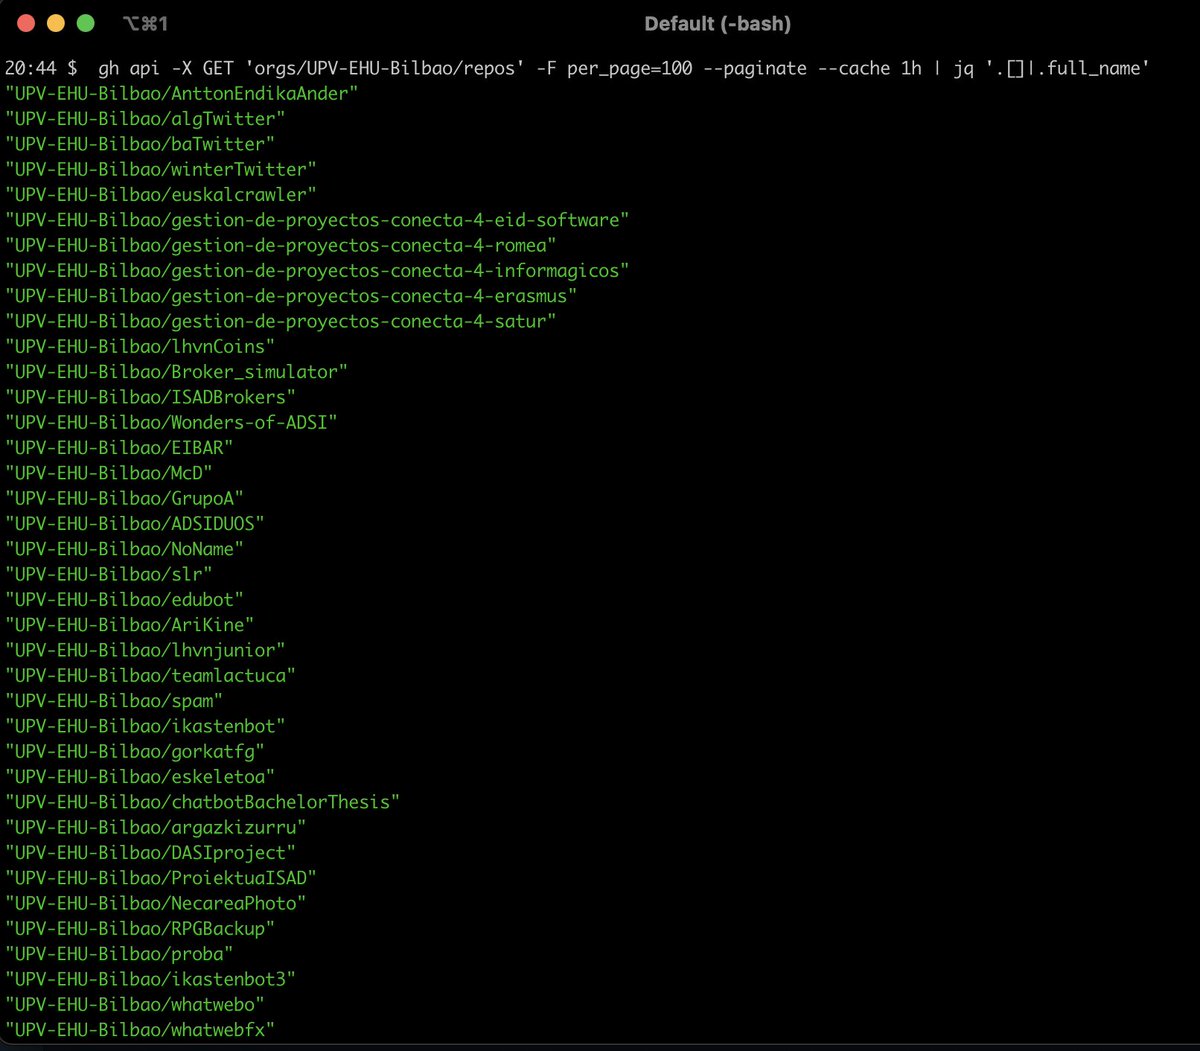Viewport: 1200px width, 1051px height.
Task: Select the conecta-4-satur repo line
Action: coord(281,321)
